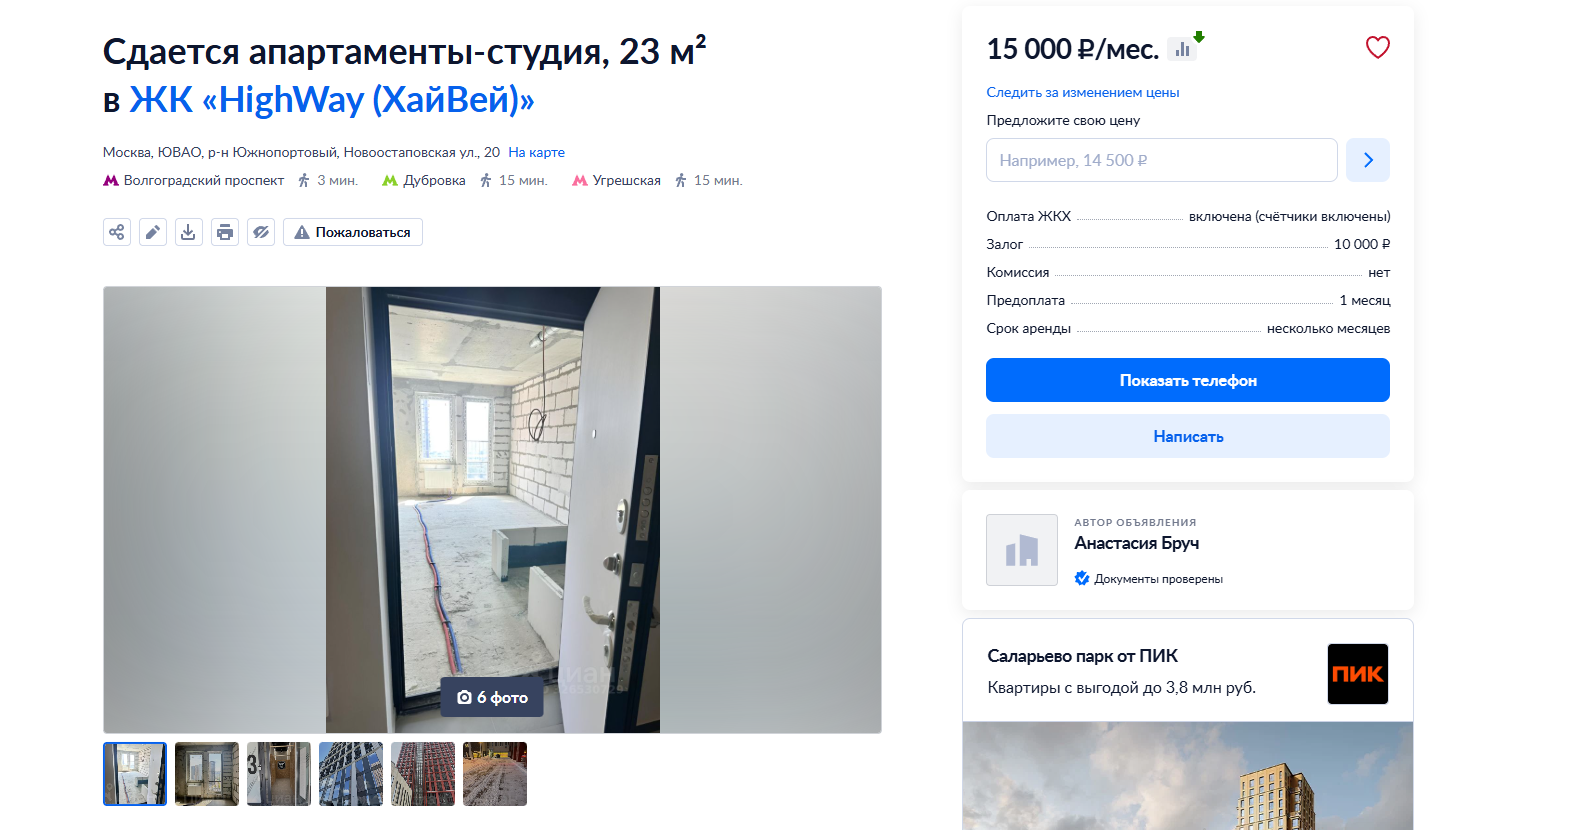Open ЖК «HighWay (ХайВей)» link

(x=332, y=100)
